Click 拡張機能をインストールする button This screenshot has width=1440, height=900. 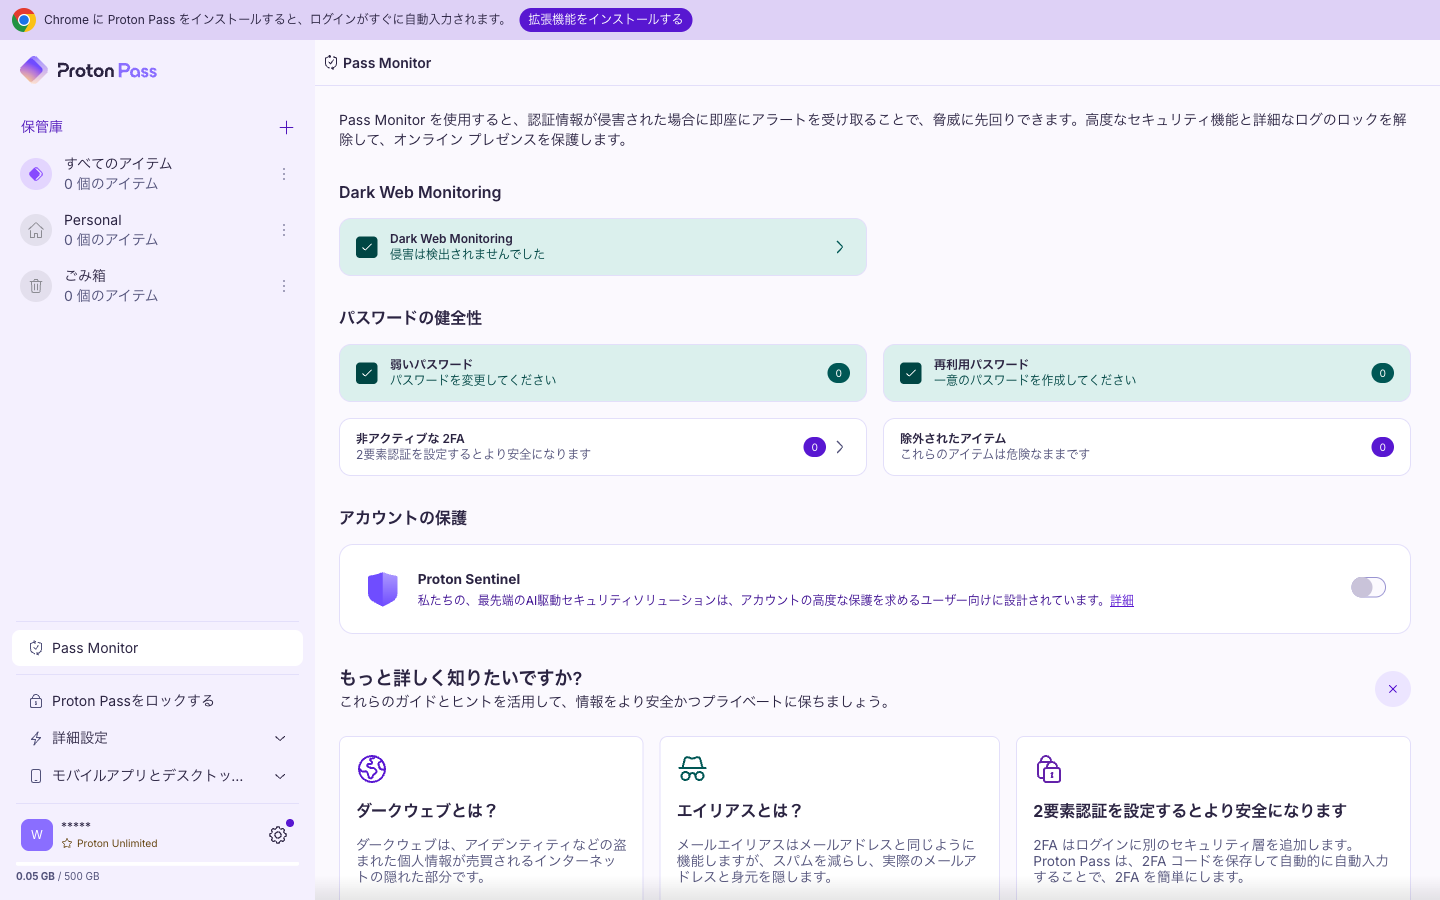tap(606, 20)
